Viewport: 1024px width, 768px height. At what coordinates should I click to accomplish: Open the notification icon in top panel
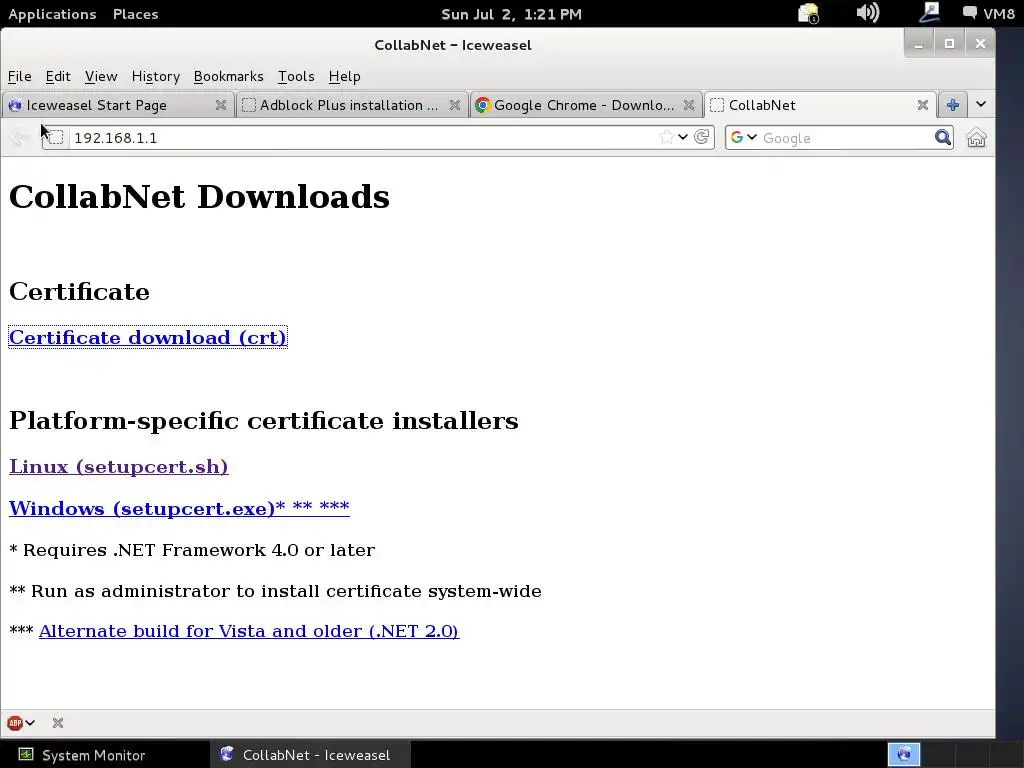click(x=808, y=13)
